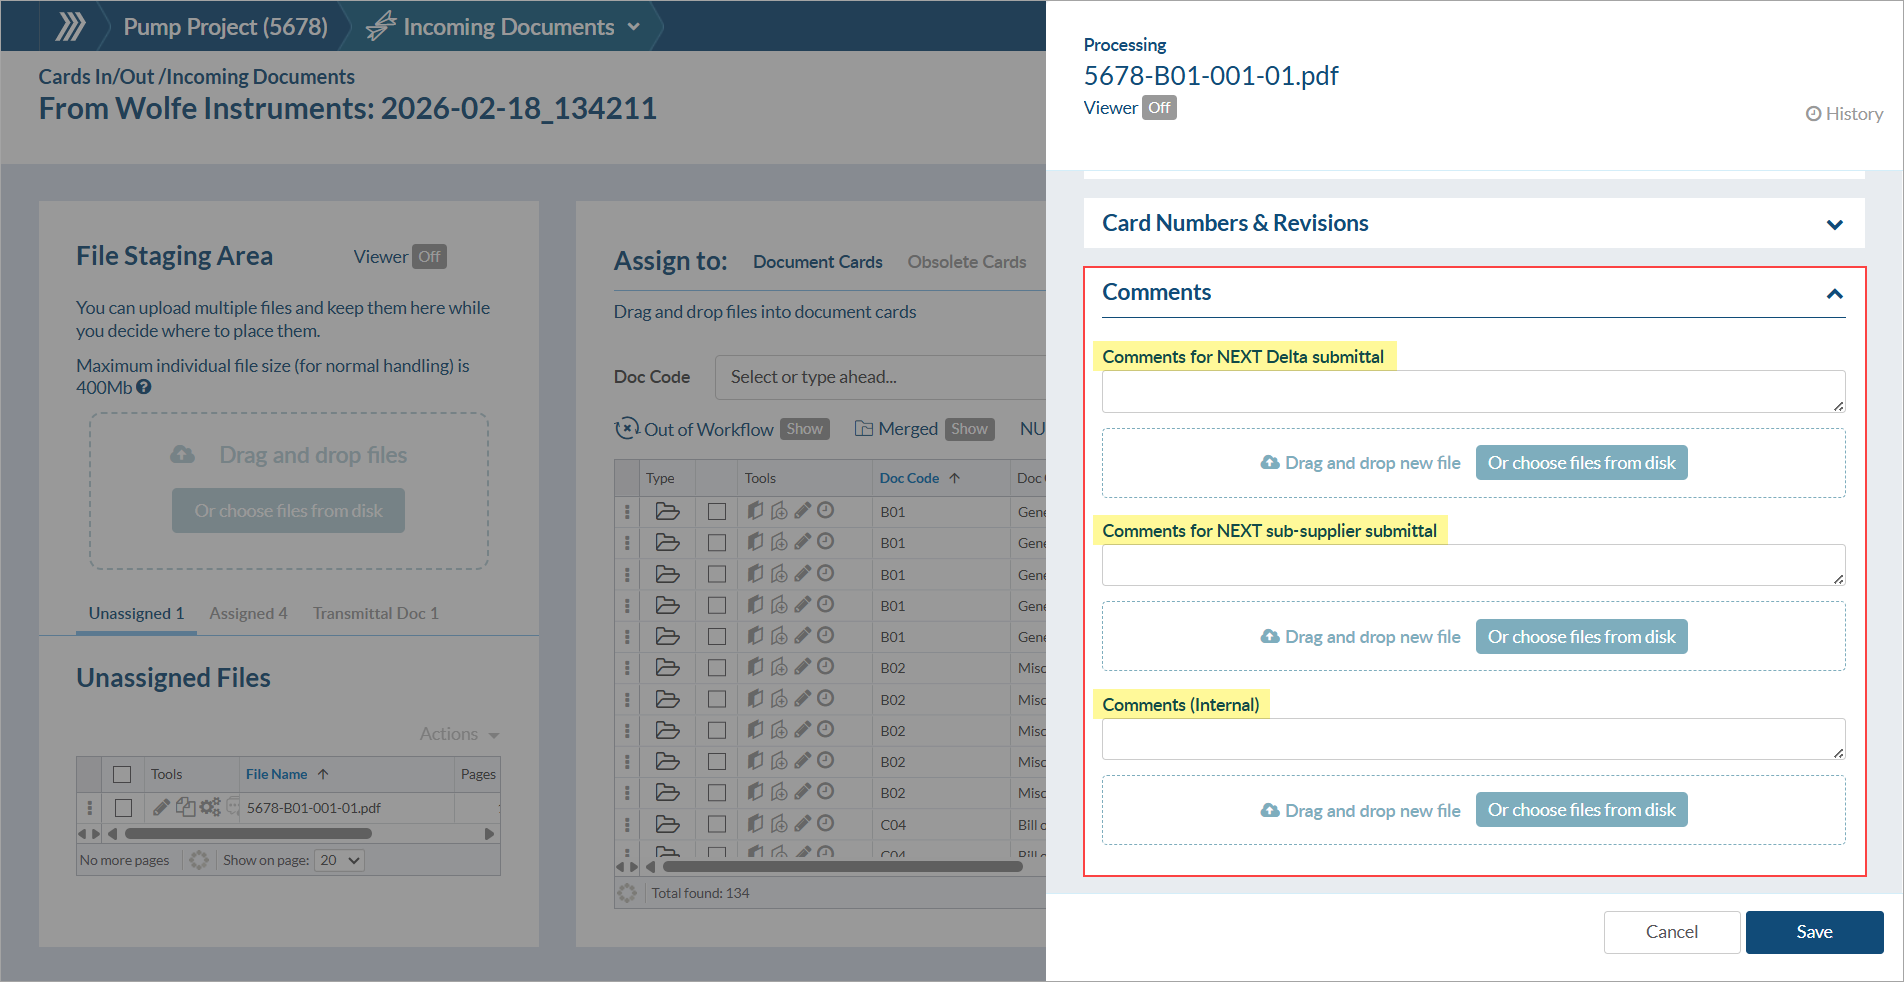Click the comment bubble icon for 5678-B01-001-01.pdf in Unassigned Files
Viewport: 1904px width, 982px height.
233,806
